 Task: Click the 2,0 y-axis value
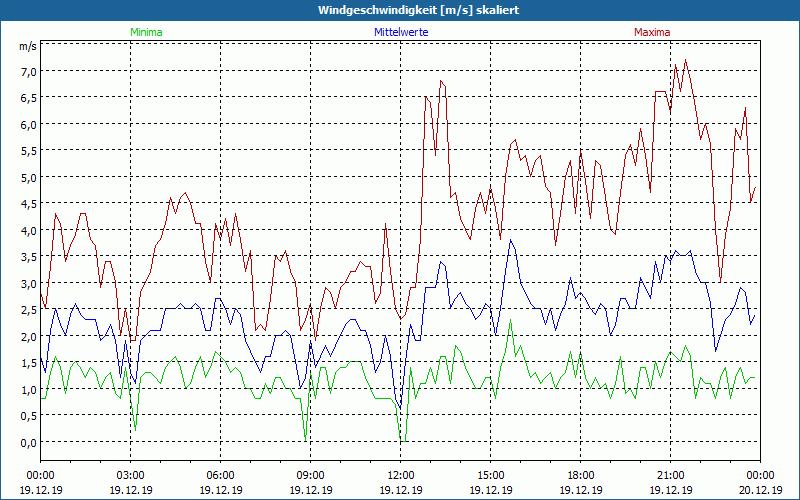point(29,337)
